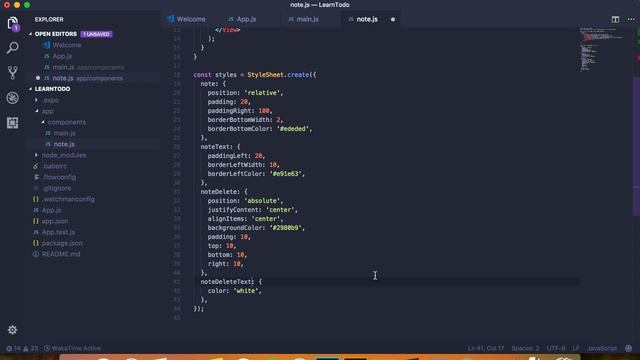The height and width of the screenshot is (360, 640).
Task: Click Ln 41, Col 17 cursor position
Action: tap(486, 348)
